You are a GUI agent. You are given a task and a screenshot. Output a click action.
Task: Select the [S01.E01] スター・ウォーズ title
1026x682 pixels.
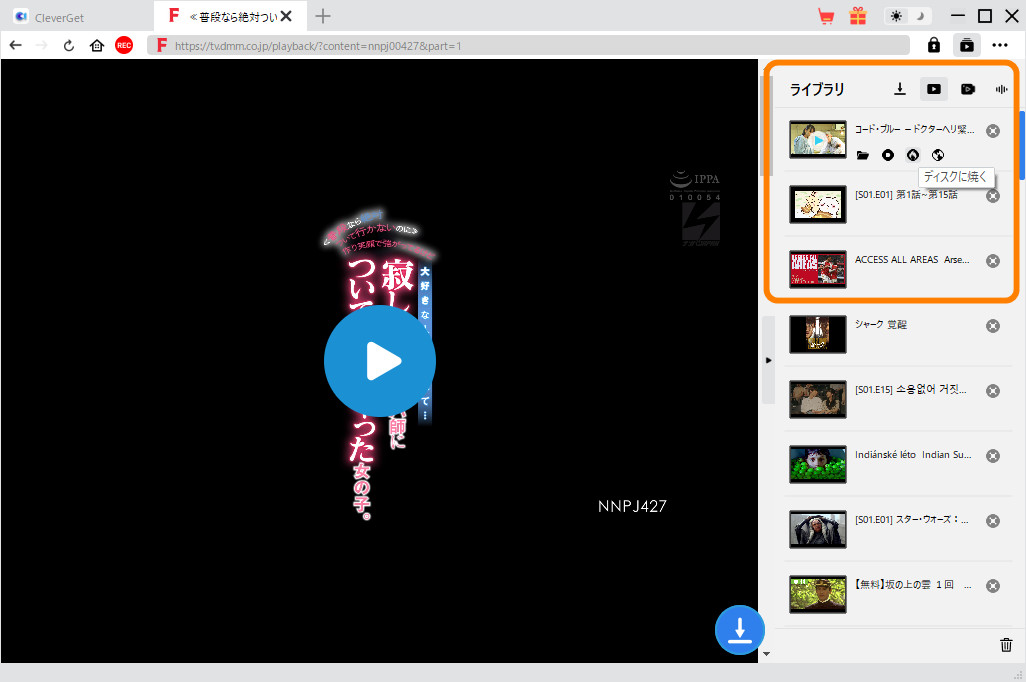point(911,520)
